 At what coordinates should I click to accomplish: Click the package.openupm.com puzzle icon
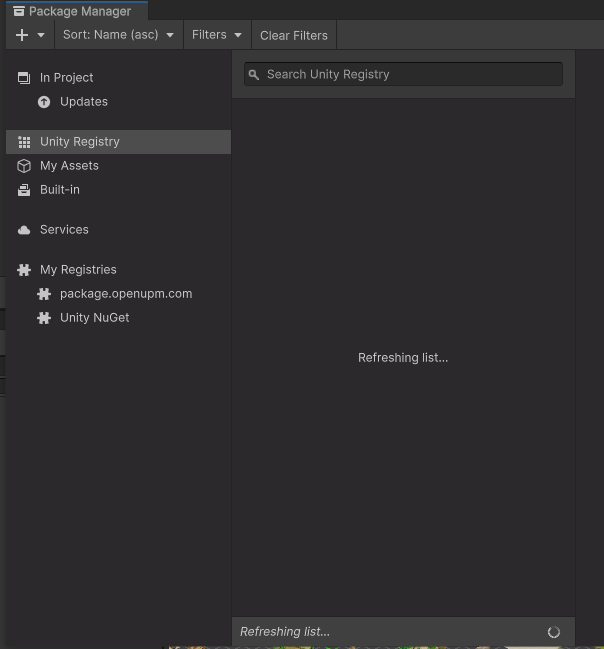tap(44, 294)
